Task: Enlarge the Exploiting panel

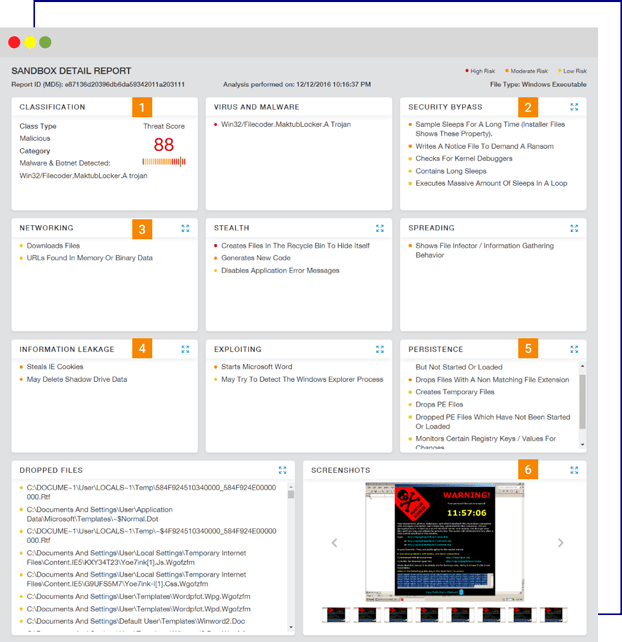Action: coord(379,350)
